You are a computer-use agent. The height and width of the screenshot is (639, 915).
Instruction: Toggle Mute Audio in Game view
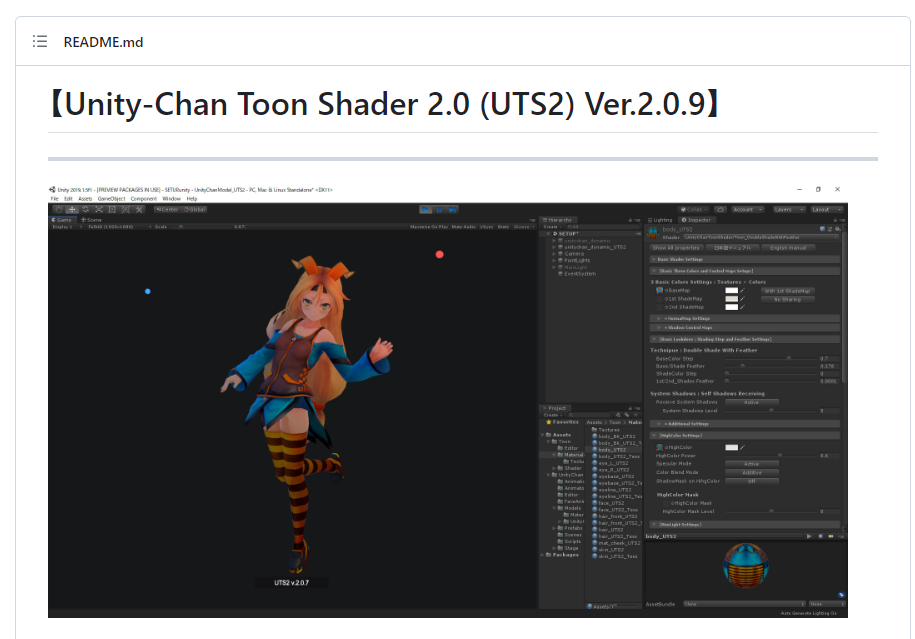tap(464, 227)
